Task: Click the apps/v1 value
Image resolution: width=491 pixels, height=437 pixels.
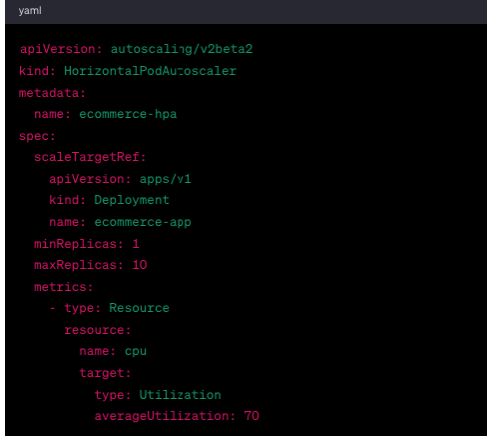Action: point(165,179)
